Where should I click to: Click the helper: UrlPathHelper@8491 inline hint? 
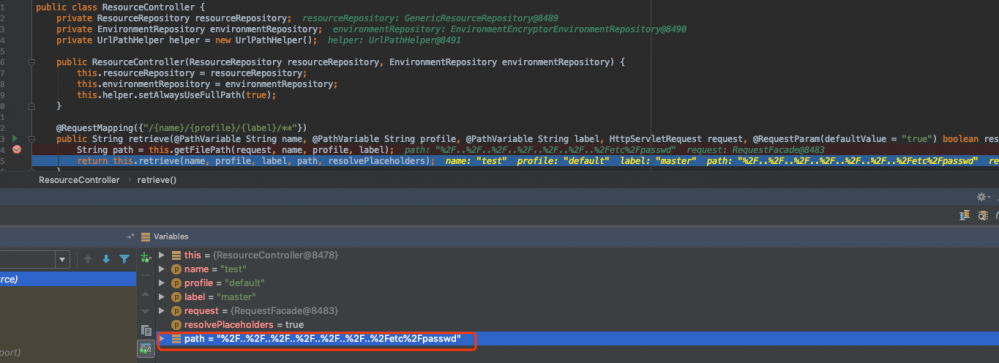pos(394,41)
